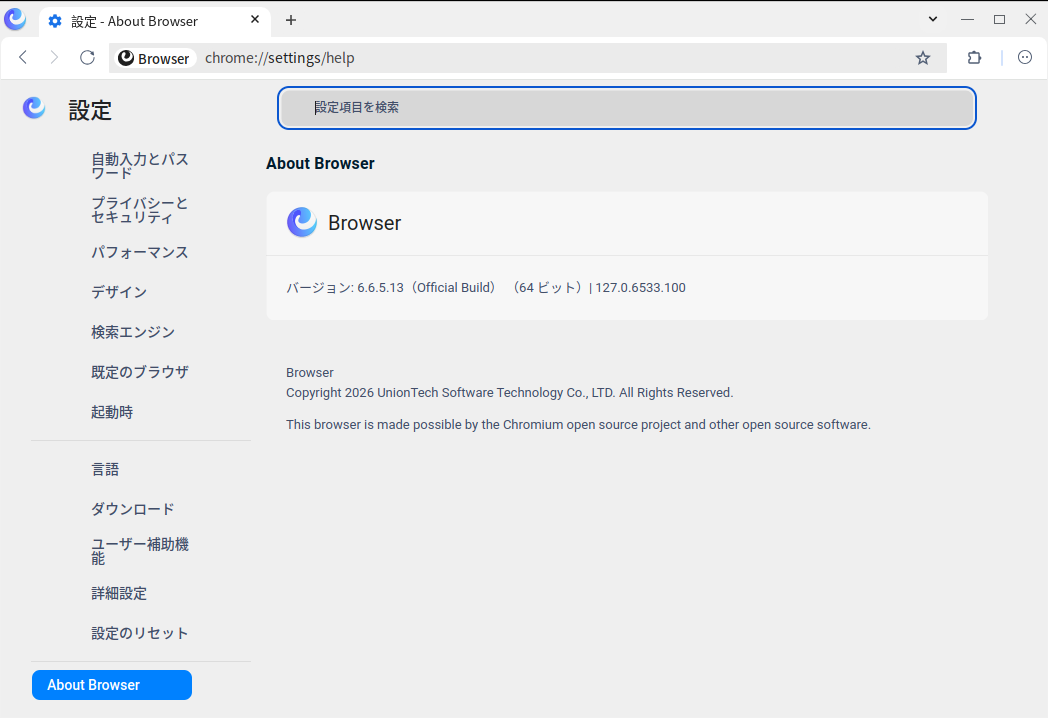Viewport: 1048px width, 718px height.
Task: Reload the page with refresh icon
Action: pos(88,57)
